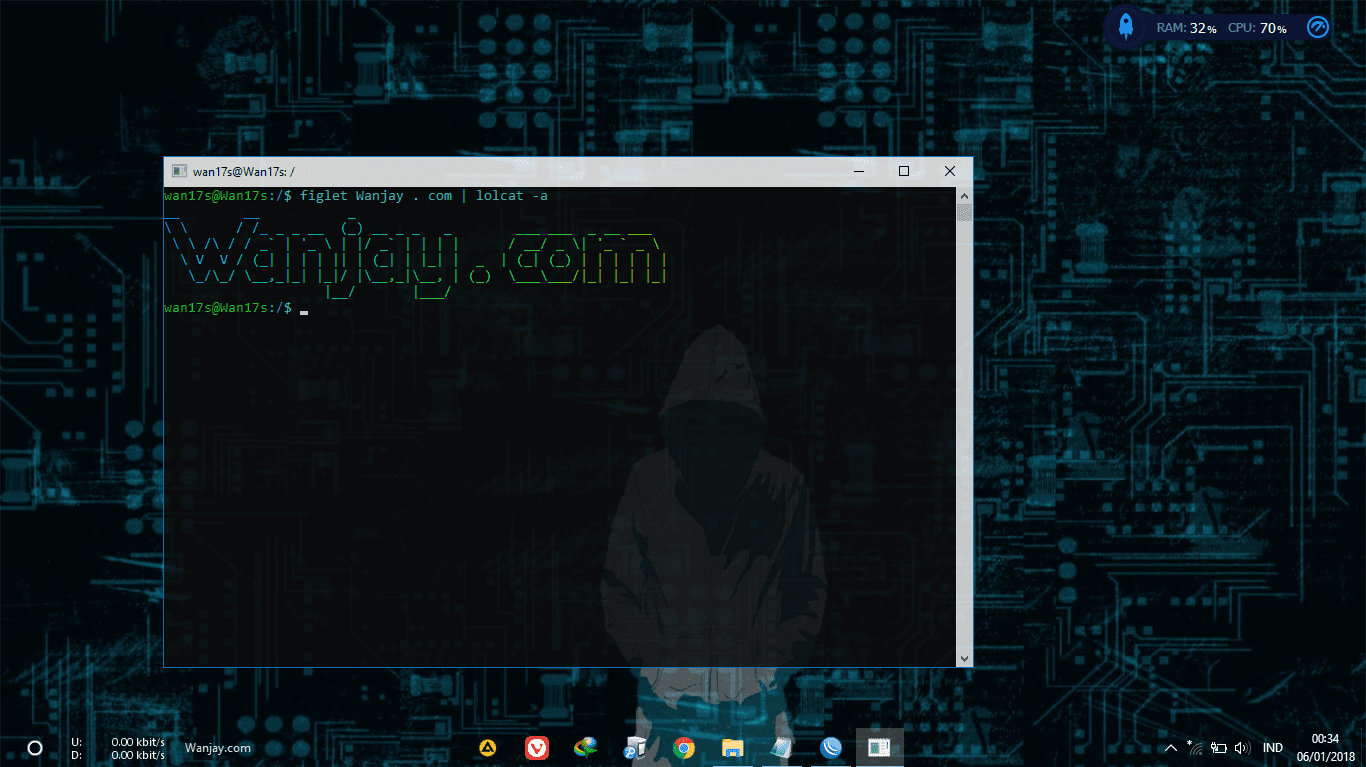Switch the IND input language indicator

click(x=1273, y=747)
